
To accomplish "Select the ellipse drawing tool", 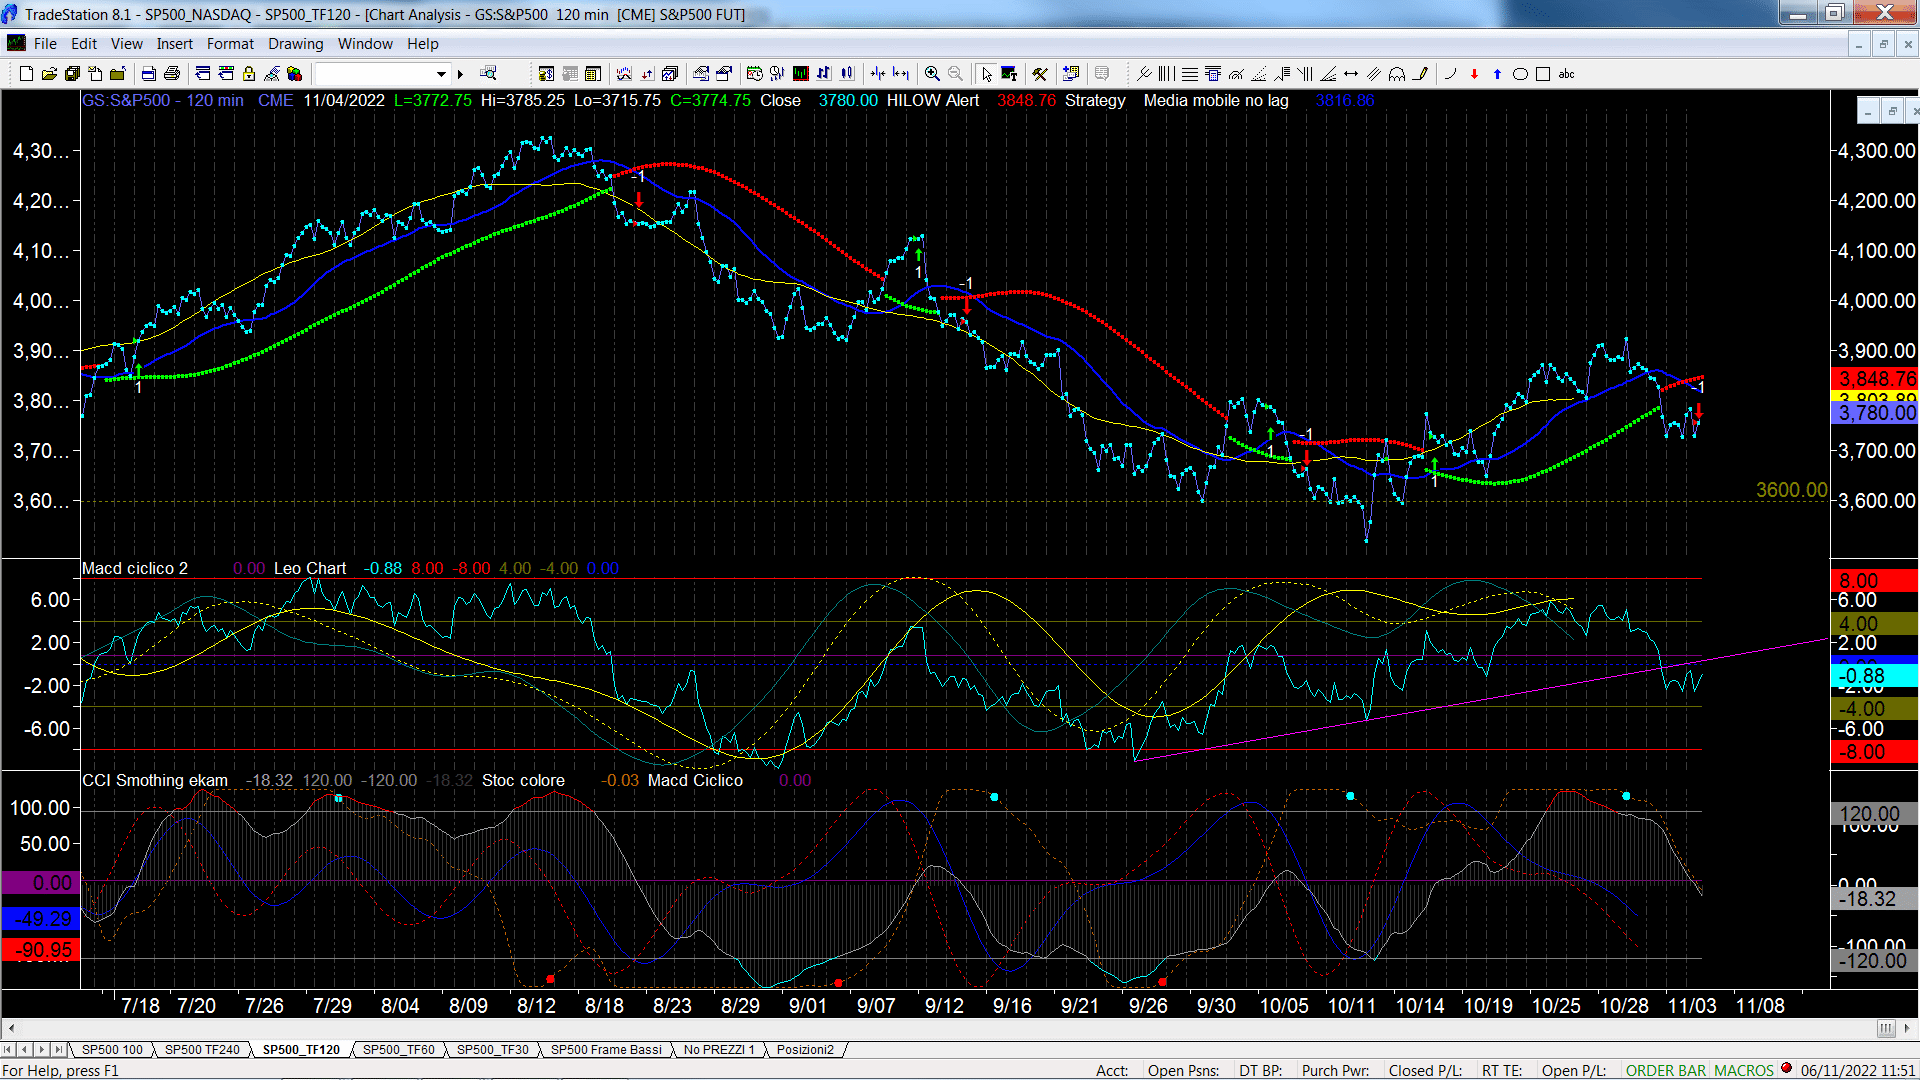I will 1520,74.
